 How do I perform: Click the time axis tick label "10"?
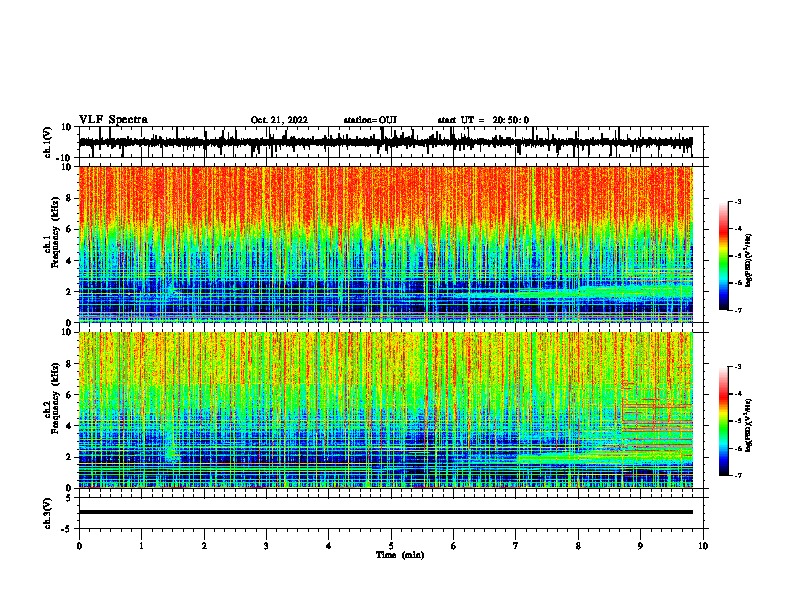(x=703, y=546)
